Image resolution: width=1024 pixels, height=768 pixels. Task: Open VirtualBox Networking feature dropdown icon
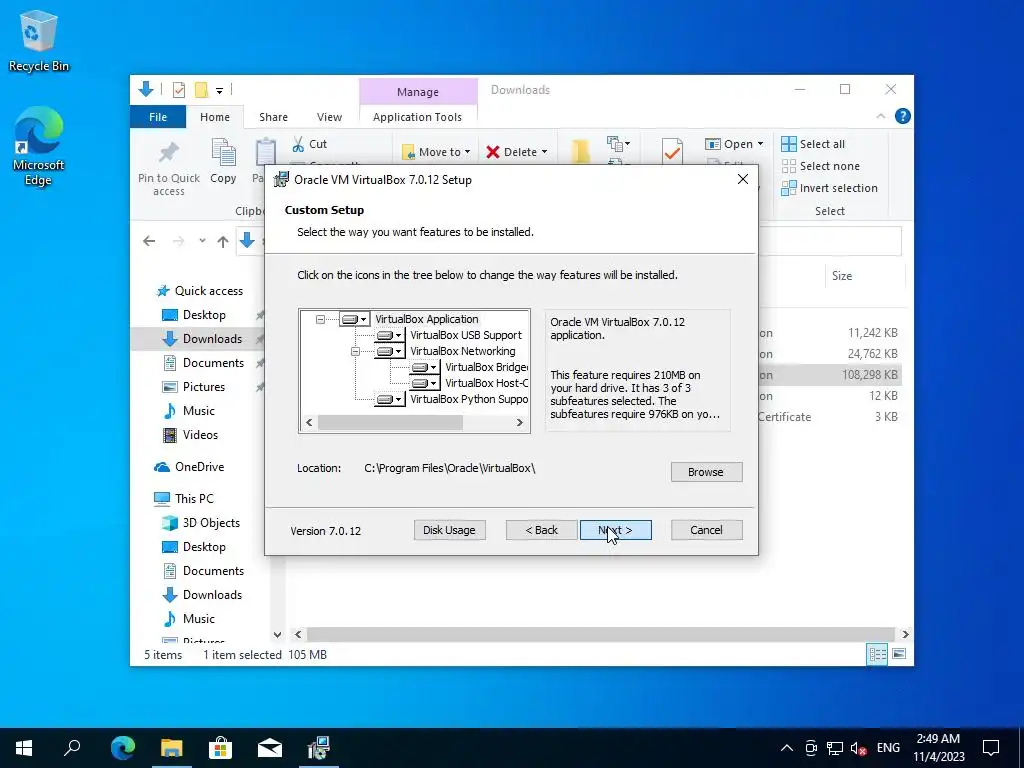tap(389, 351)
